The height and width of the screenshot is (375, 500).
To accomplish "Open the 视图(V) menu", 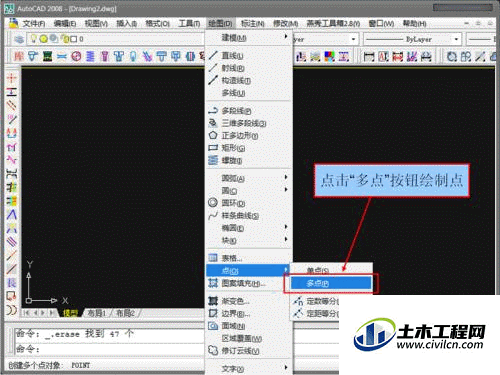I will coord(96,24).
